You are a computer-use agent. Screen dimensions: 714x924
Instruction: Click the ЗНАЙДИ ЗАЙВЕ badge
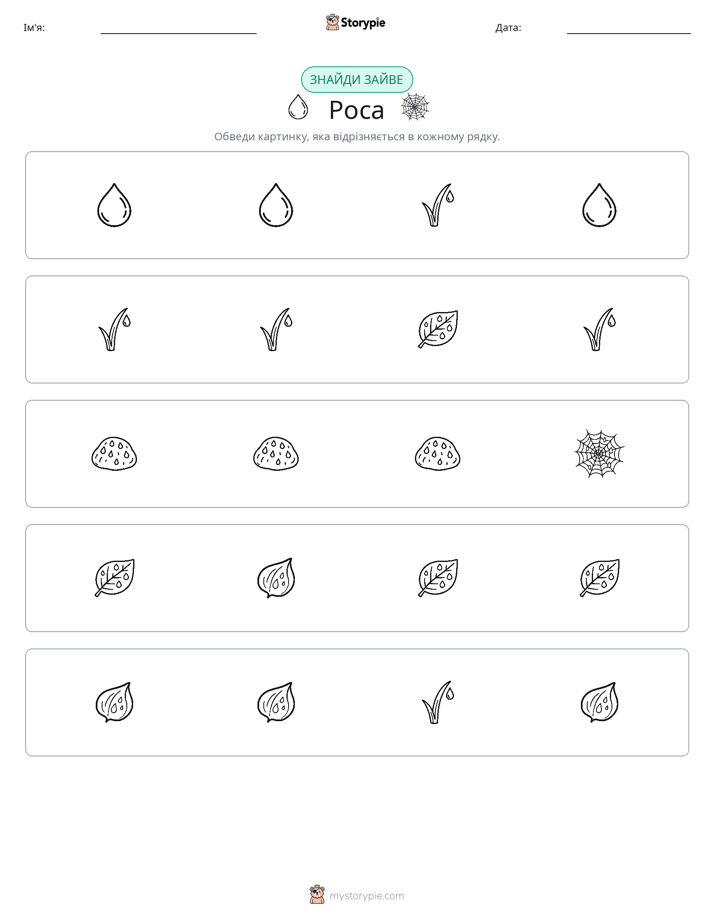(357, 80)
